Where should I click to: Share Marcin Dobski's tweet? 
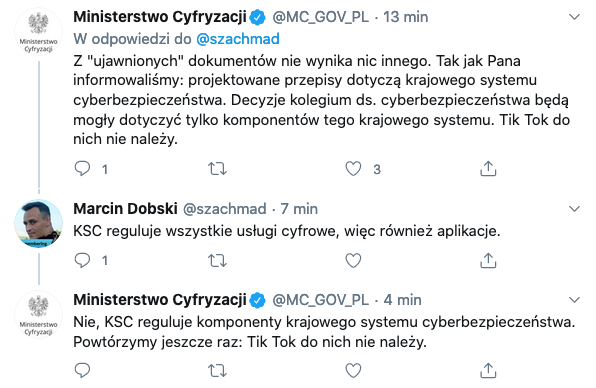point(488,261)
